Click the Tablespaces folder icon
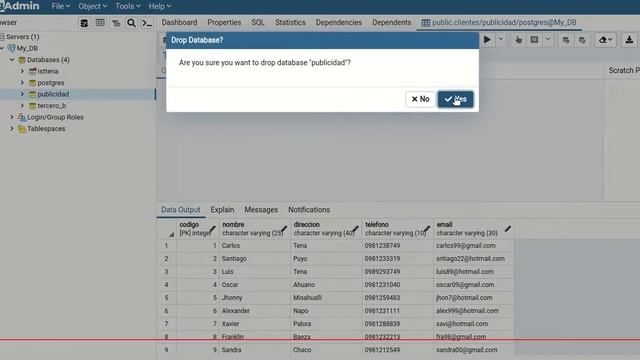Screen dimensions: 640x360 [x=22, y=129]
